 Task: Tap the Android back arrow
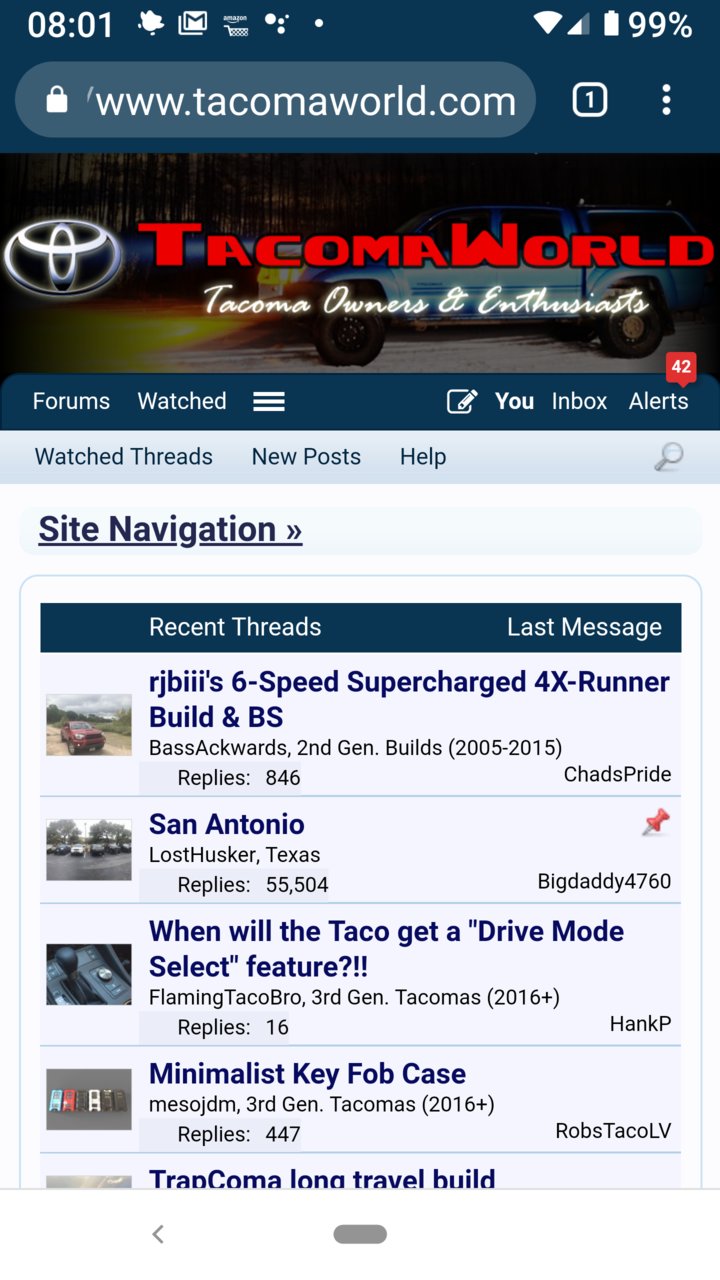pyautogui.click(x=157, y=1234)
